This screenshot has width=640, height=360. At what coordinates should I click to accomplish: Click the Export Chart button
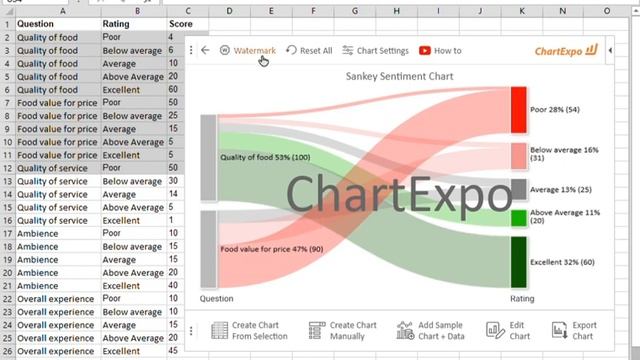[x=574, y=331]
